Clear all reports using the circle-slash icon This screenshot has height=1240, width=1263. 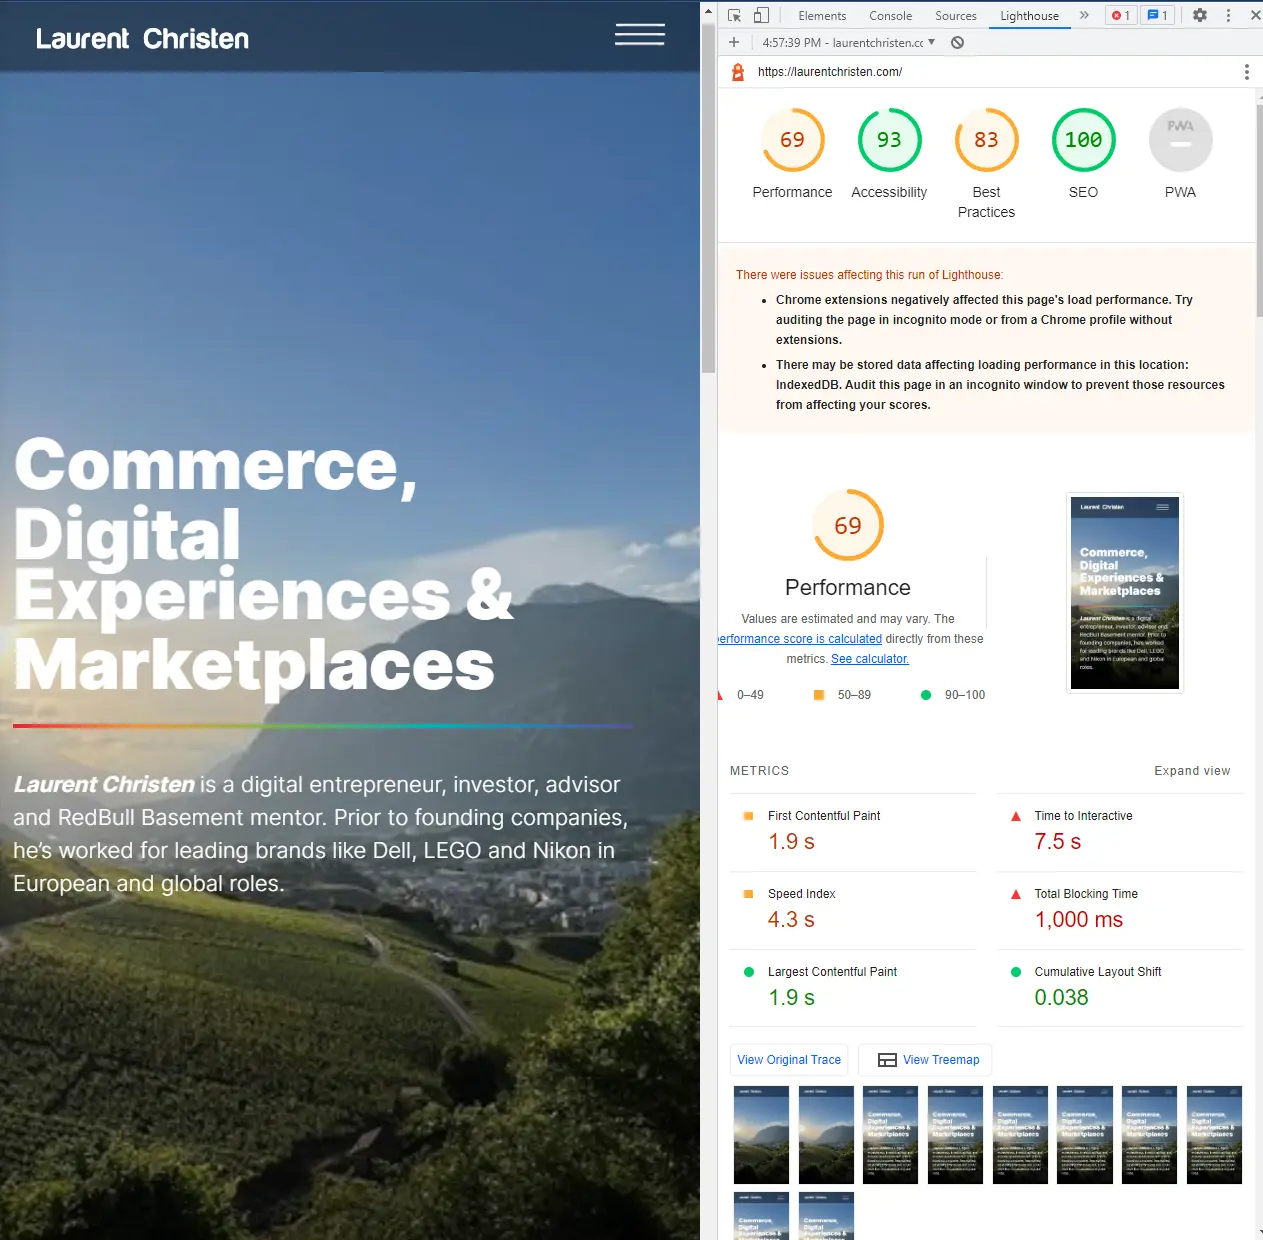point(957,42)
